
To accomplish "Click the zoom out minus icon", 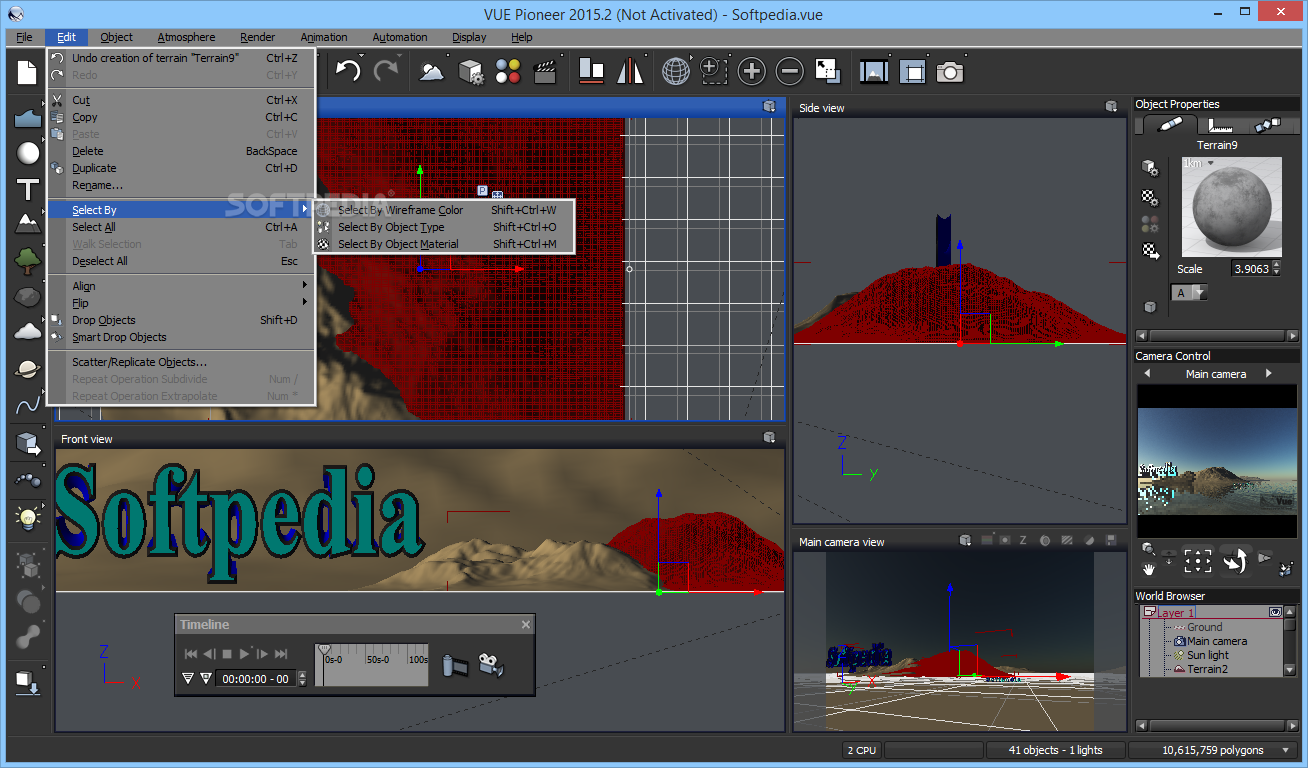I will 789,71.
